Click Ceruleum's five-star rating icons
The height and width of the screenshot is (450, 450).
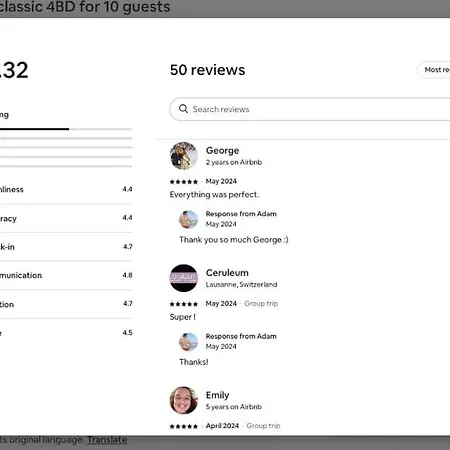click(184, 304)
